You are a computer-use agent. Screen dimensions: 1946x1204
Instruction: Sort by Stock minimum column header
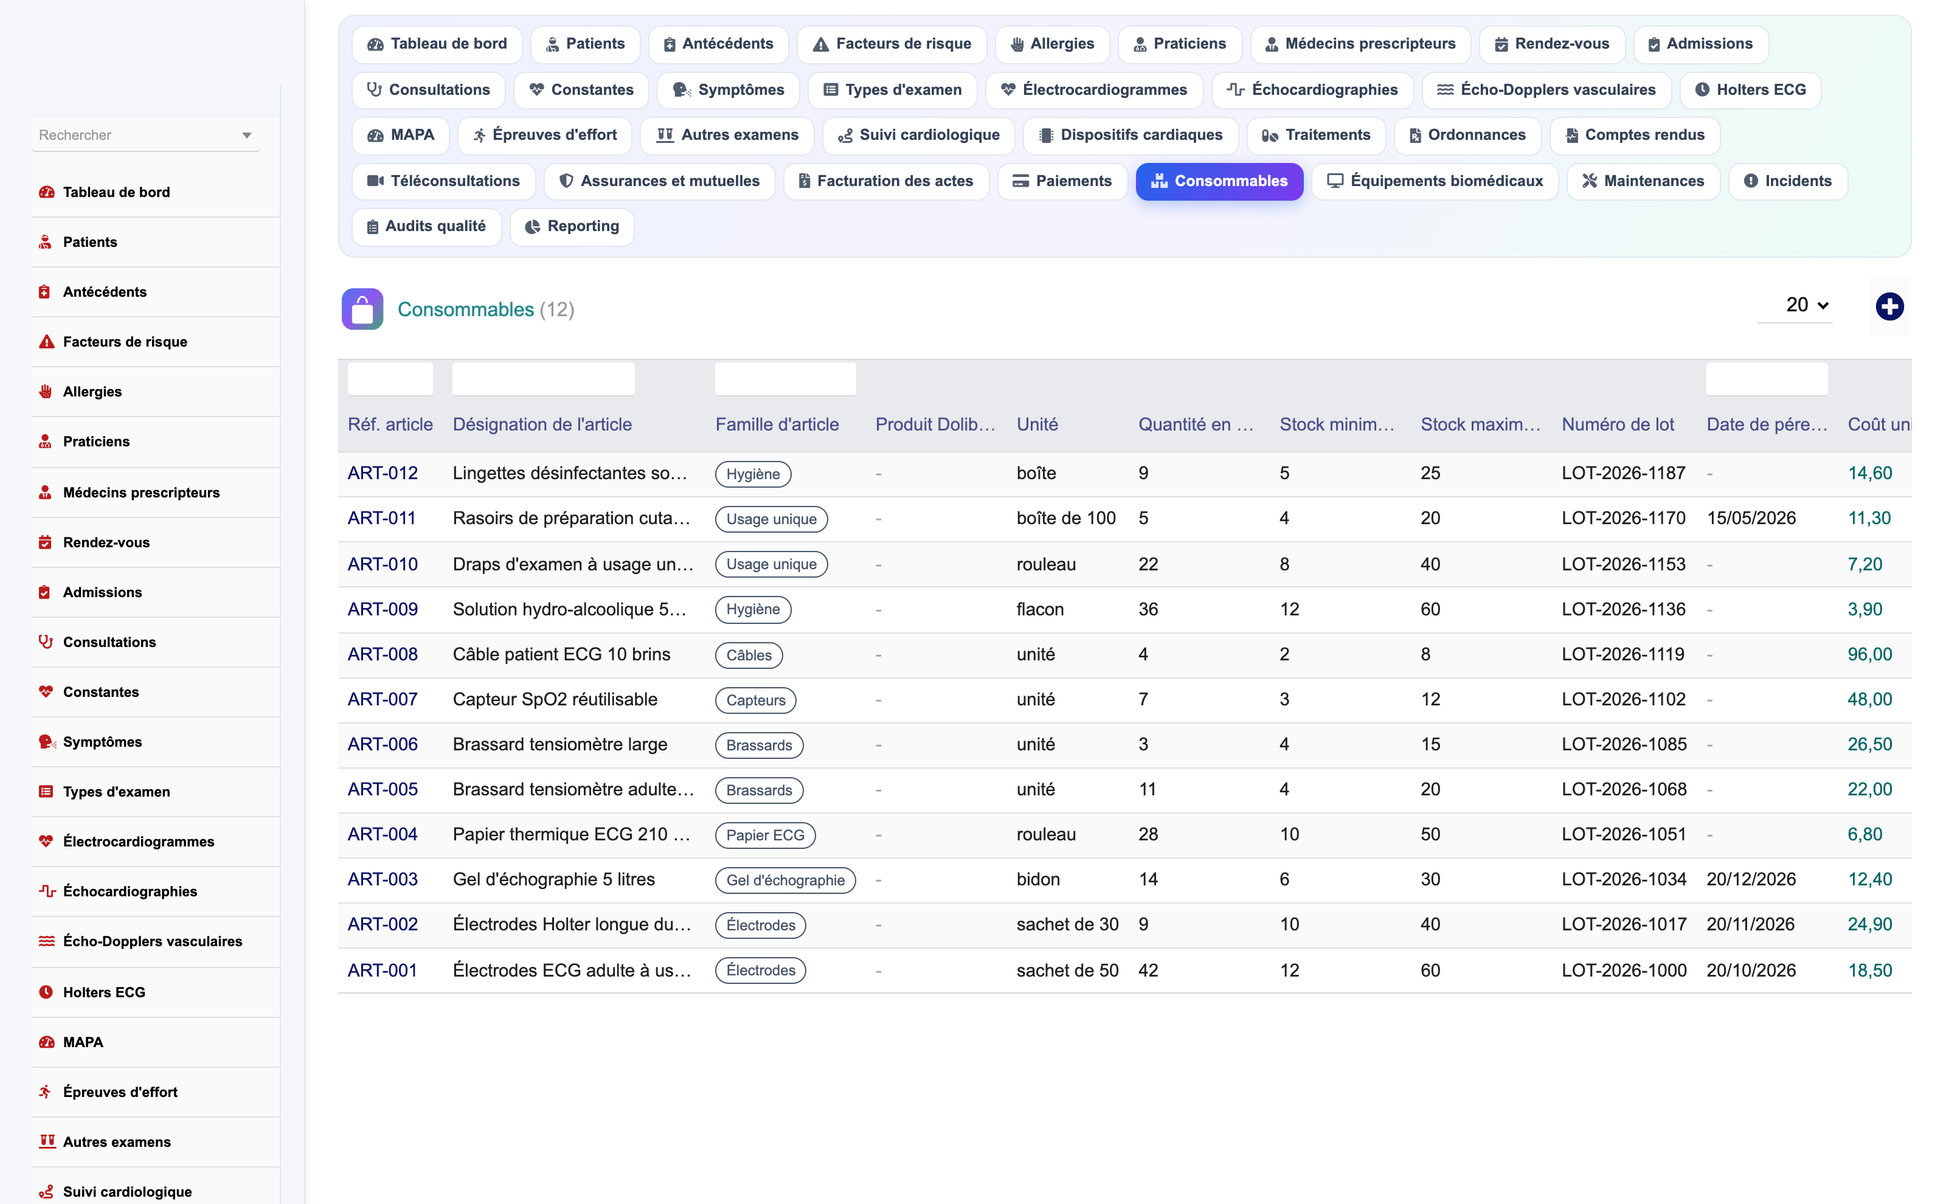(1336, 424)
